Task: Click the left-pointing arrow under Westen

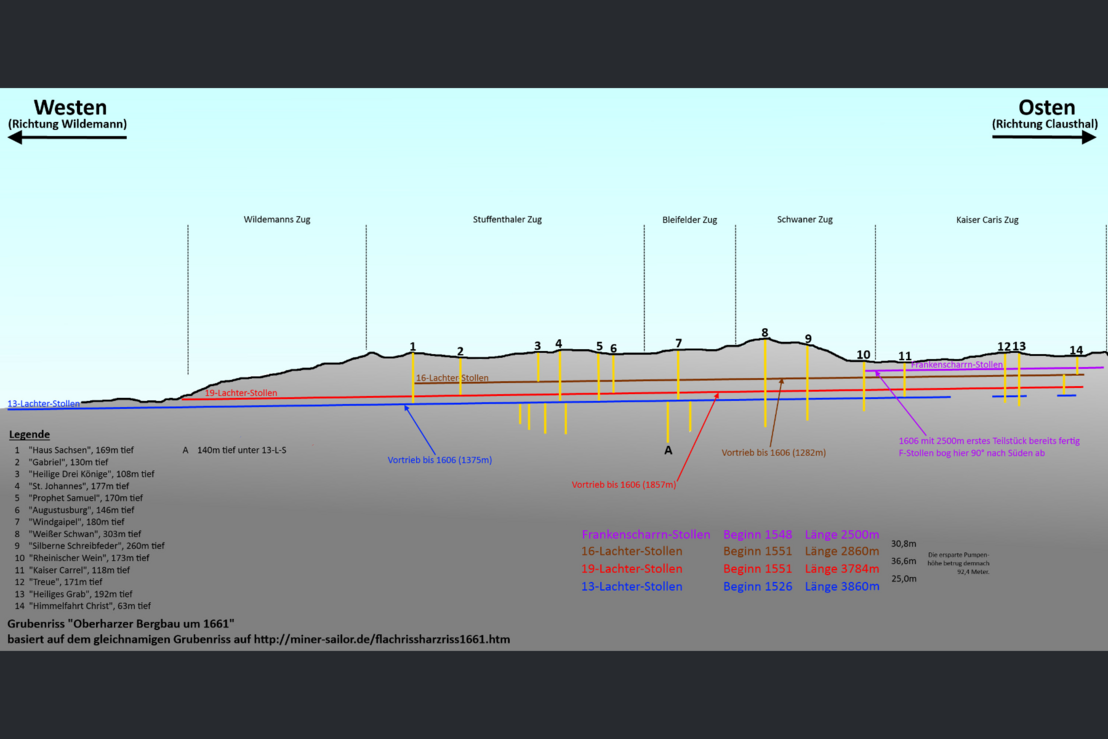Action: (x=67, y=137)
